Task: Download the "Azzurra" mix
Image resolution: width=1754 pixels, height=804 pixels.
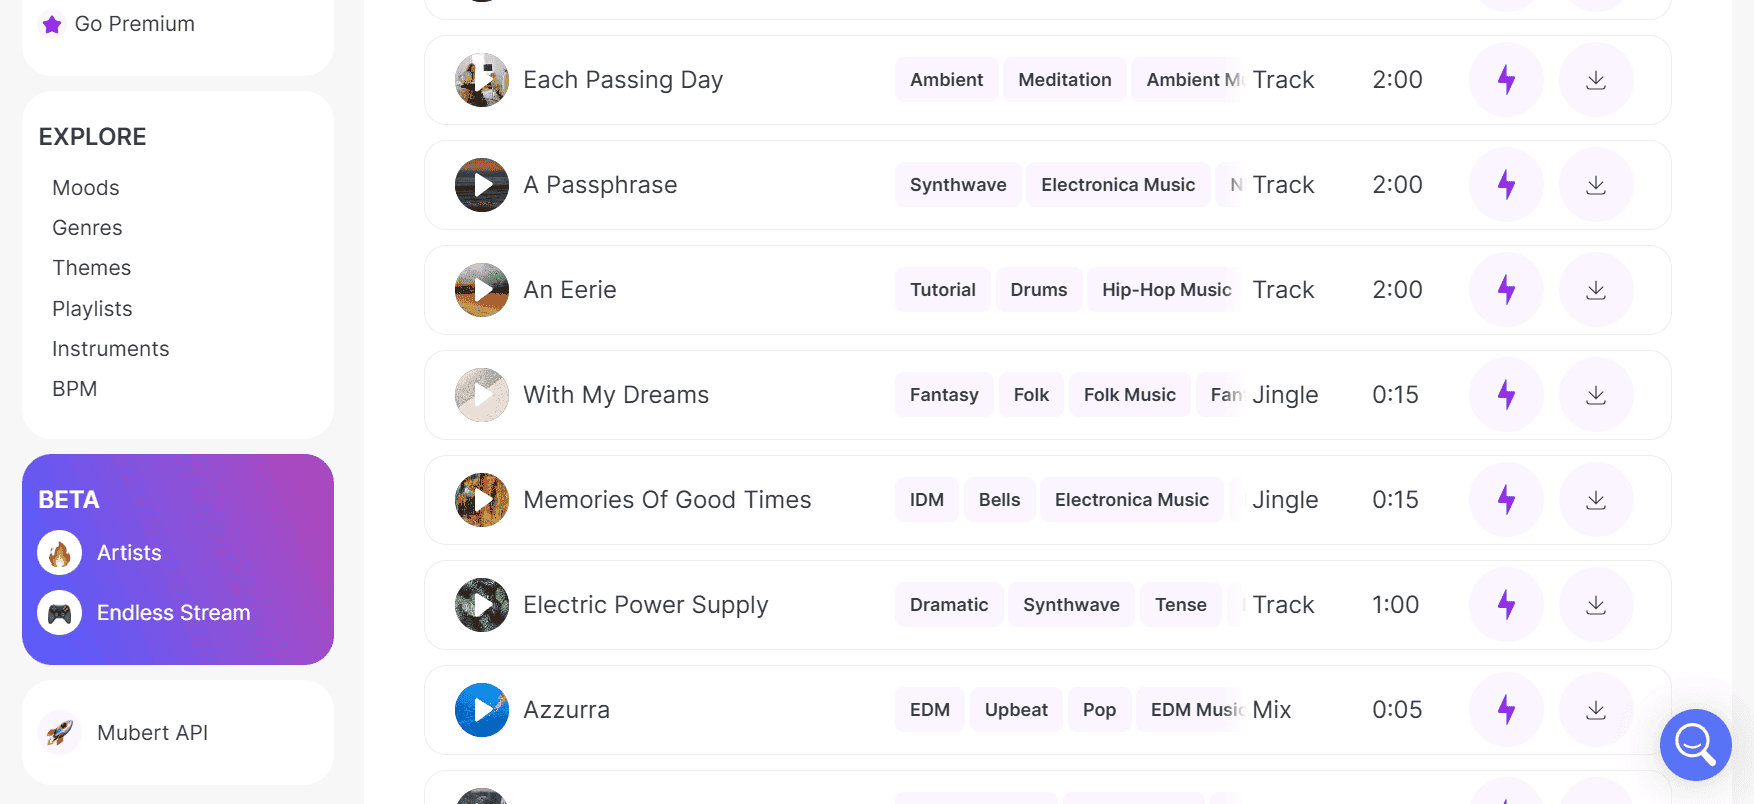Action: click(x=1596, y=709)
